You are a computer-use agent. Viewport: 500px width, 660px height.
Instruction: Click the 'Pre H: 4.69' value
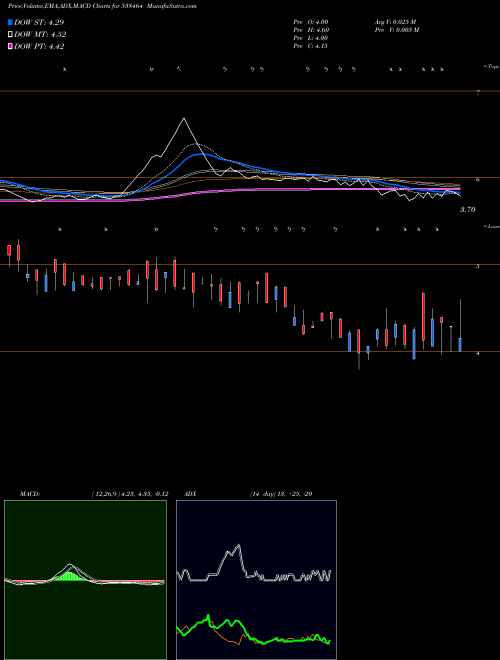click(311, 30)
